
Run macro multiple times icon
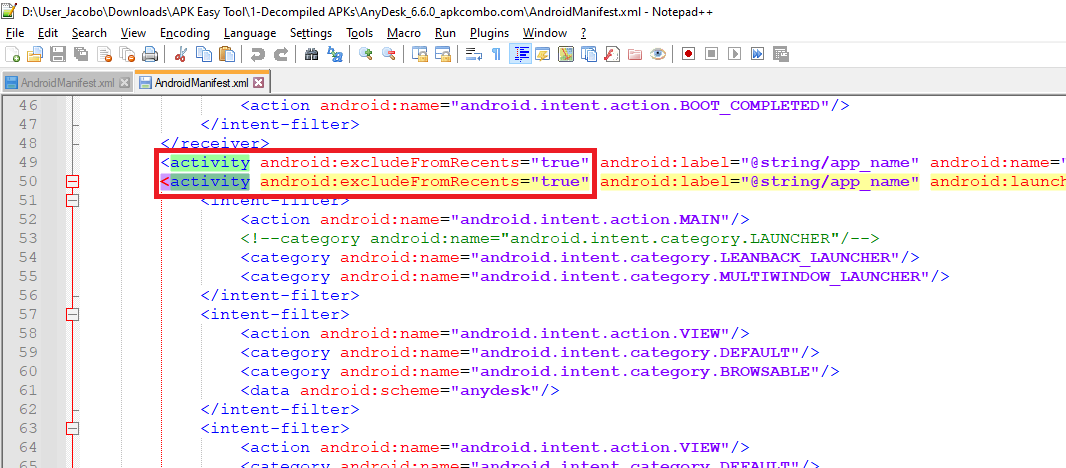(x=757, y=54)
